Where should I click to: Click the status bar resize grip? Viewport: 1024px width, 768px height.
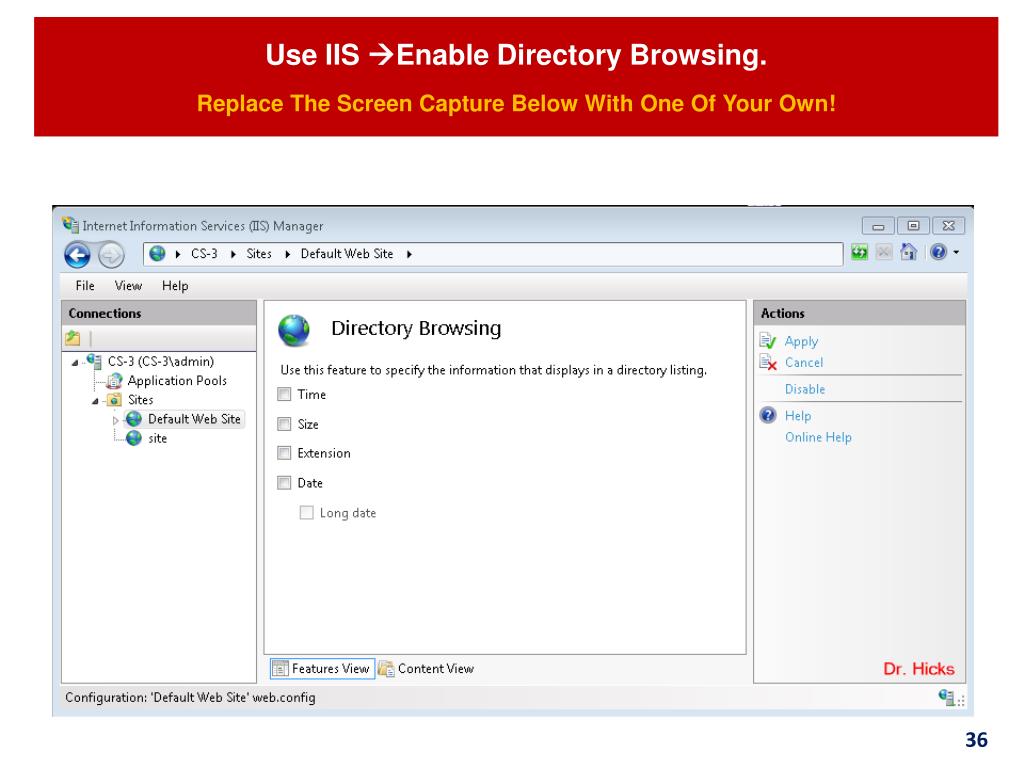click(x=961, y=701)
